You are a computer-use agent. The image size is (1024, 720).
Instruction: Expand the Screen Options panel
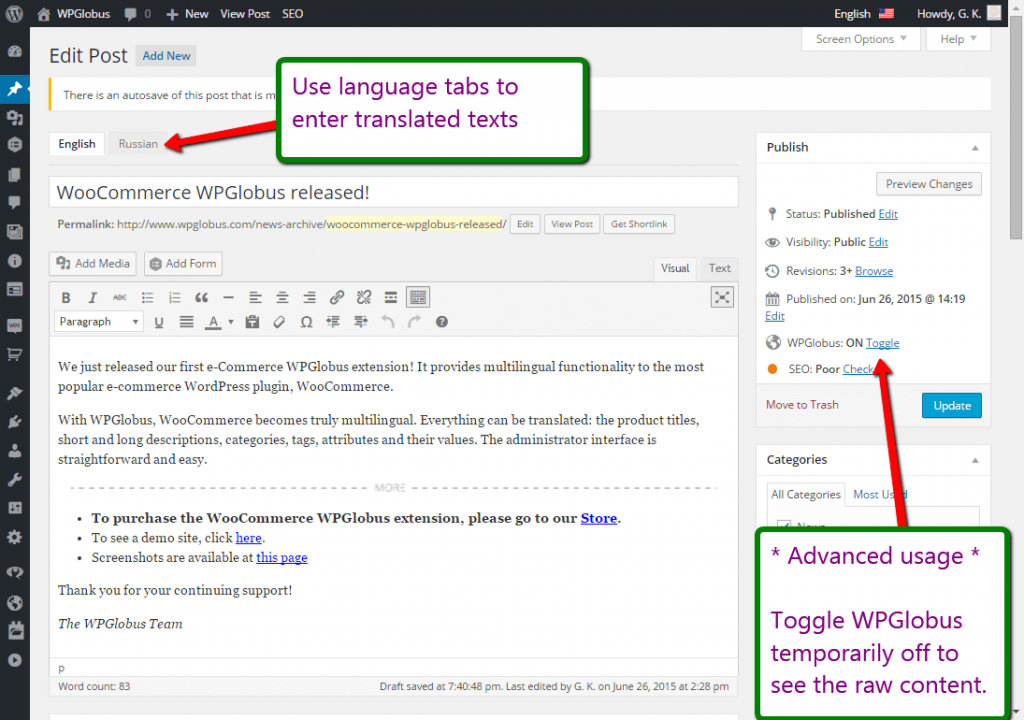click(861, 39)
